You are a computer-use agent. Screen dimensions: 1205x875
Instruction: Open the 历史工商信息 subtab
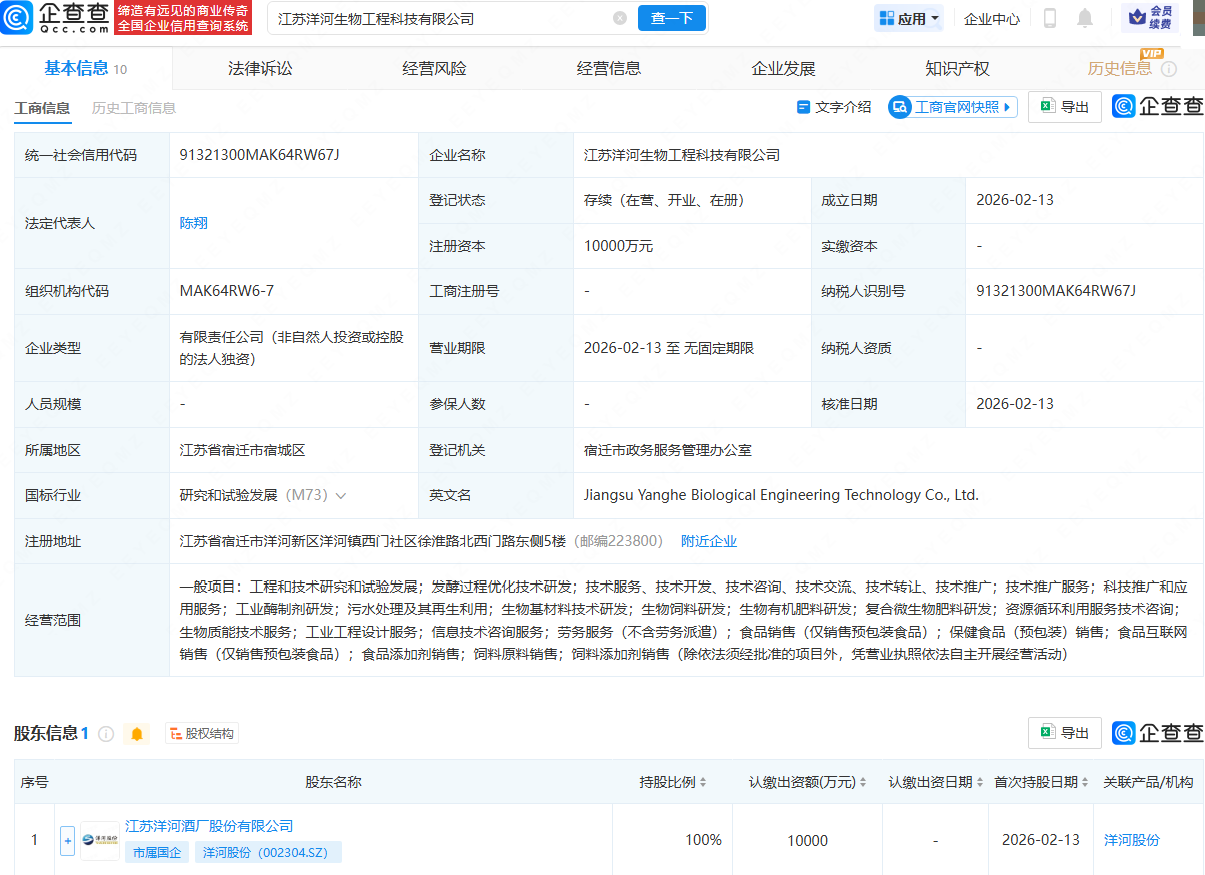(x=134, y=107)
